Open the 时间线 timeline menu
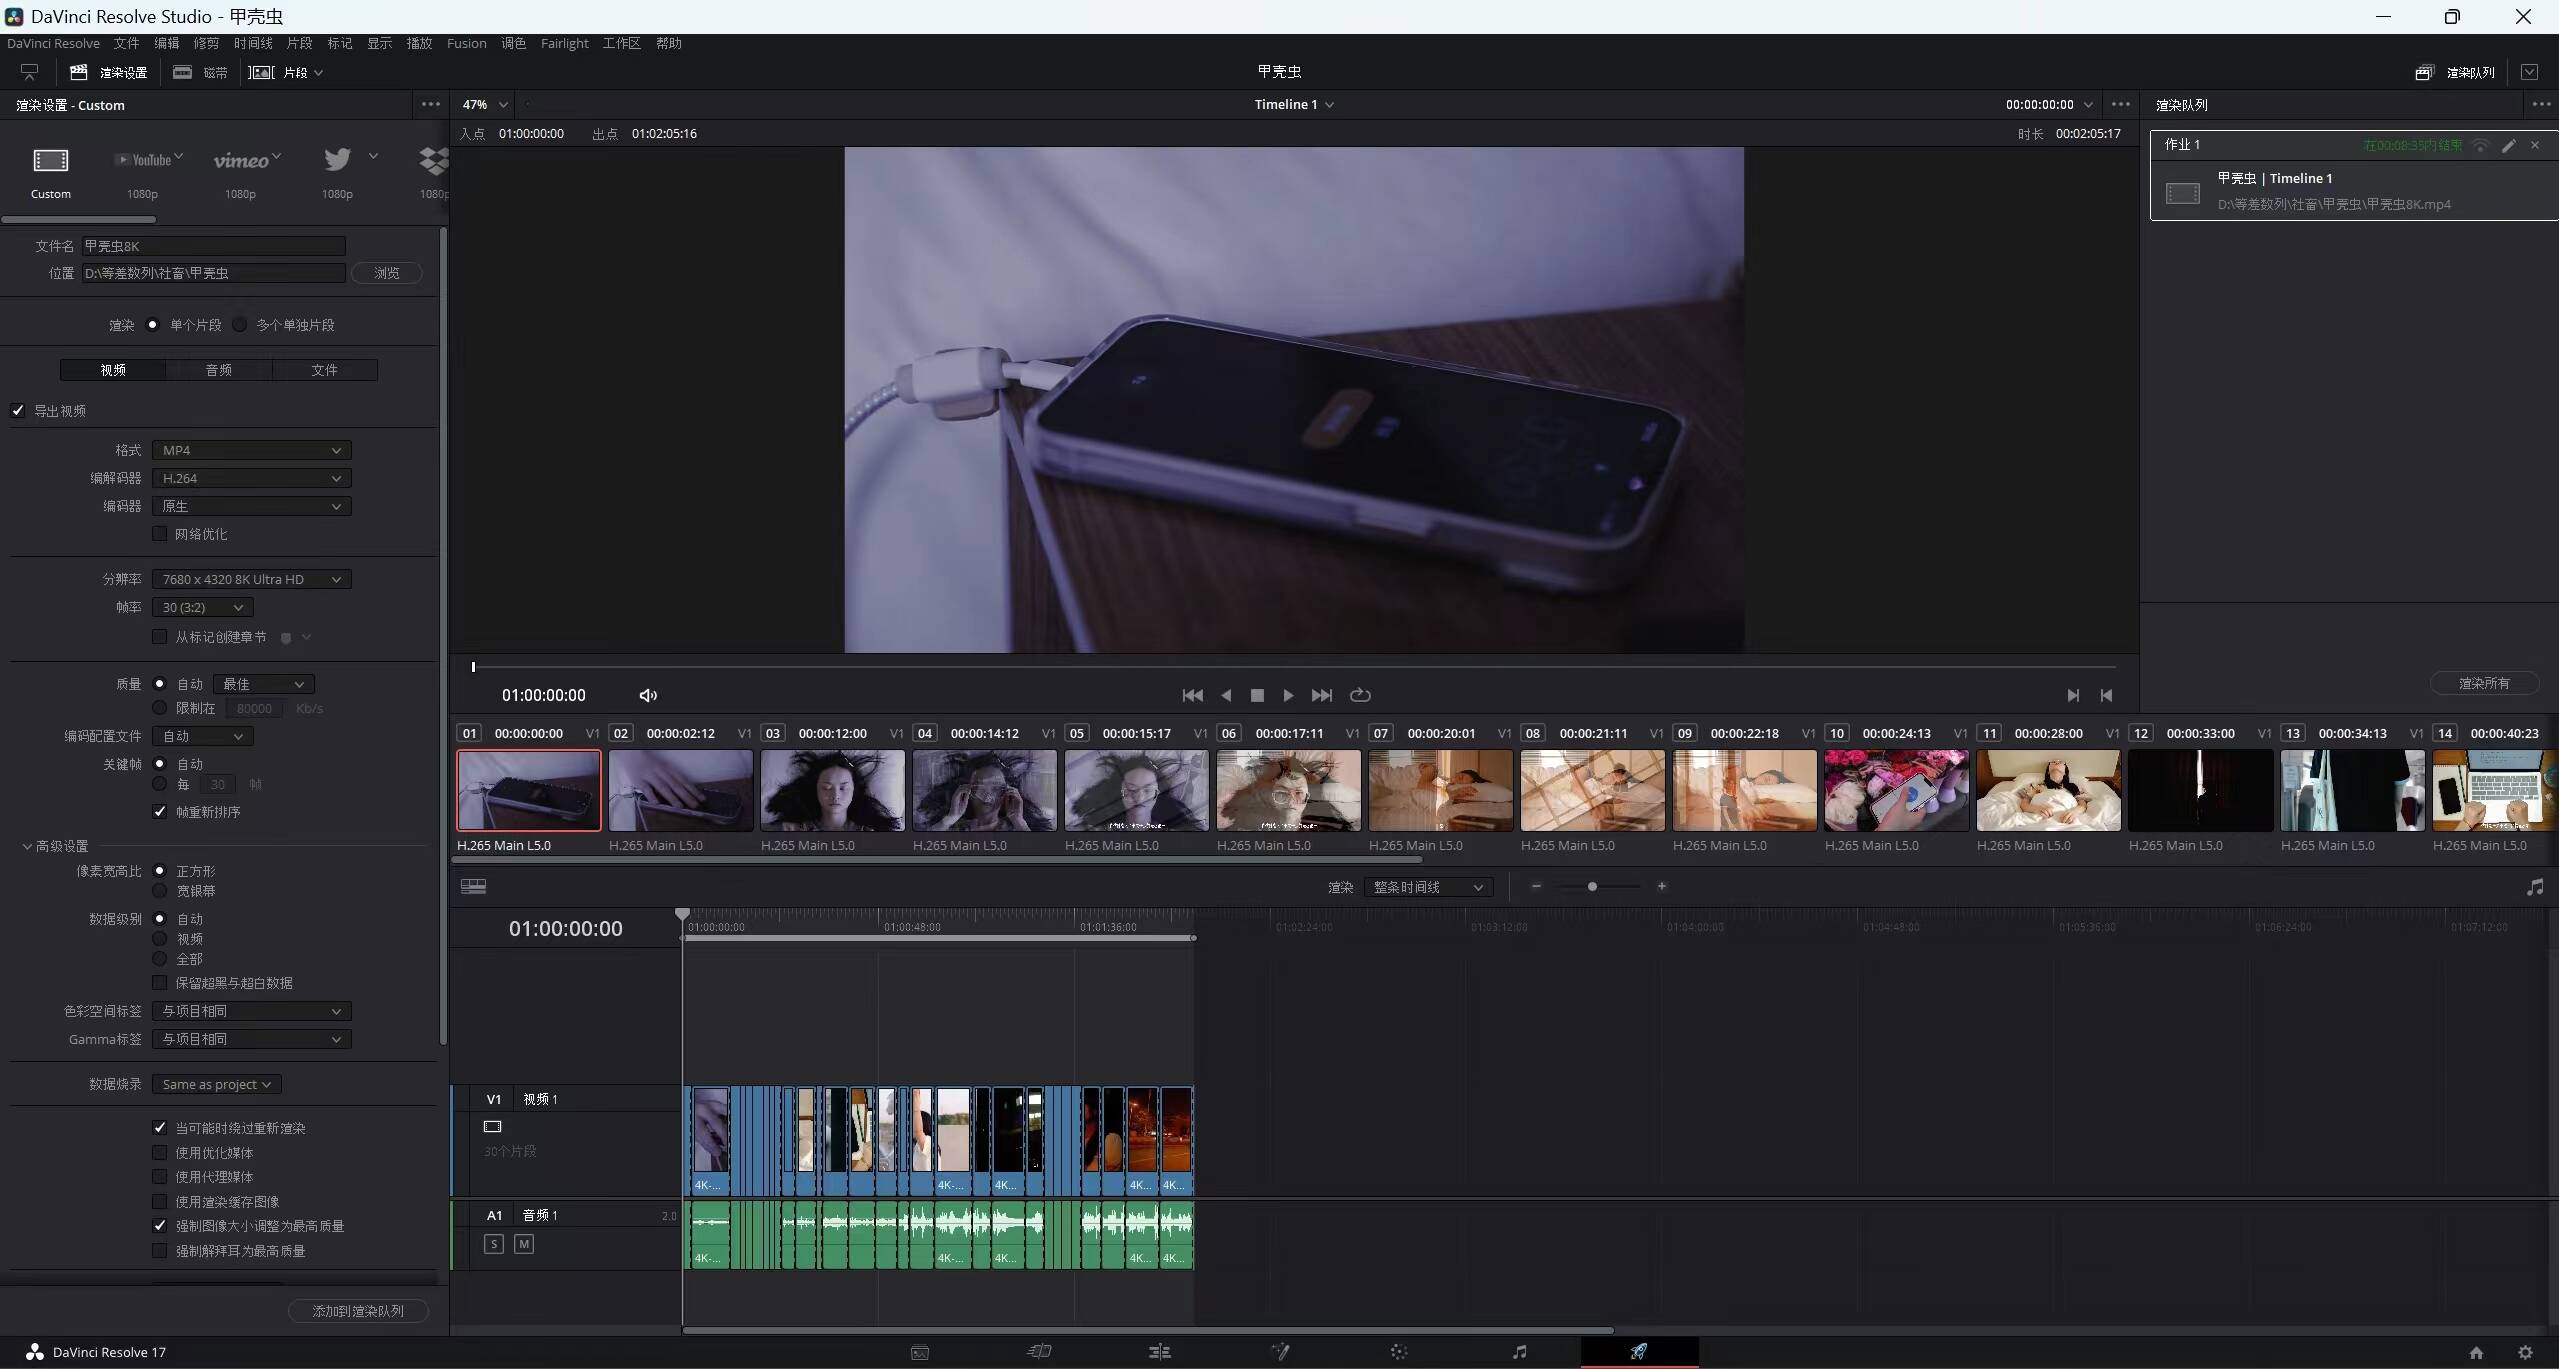 point(253,43)
